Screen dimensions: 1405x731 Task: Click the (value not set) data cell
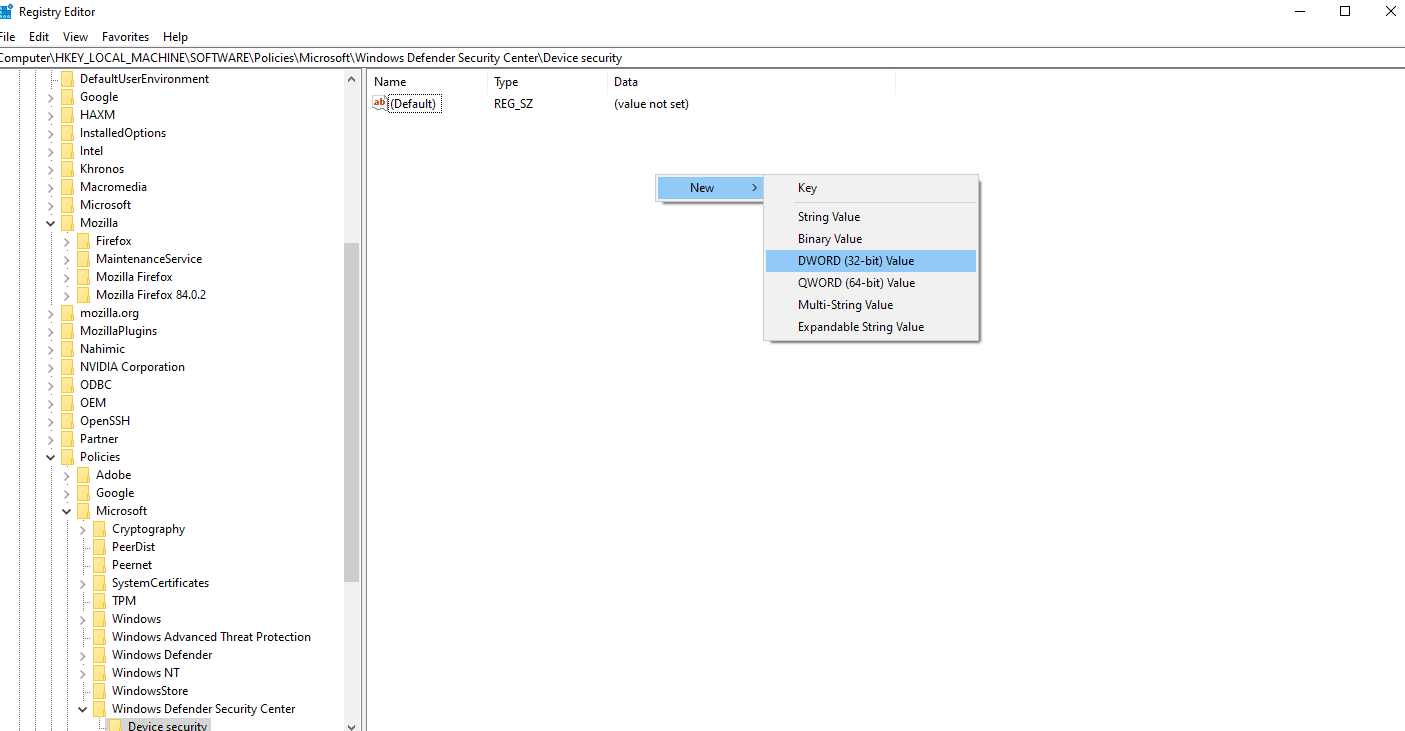651,104
